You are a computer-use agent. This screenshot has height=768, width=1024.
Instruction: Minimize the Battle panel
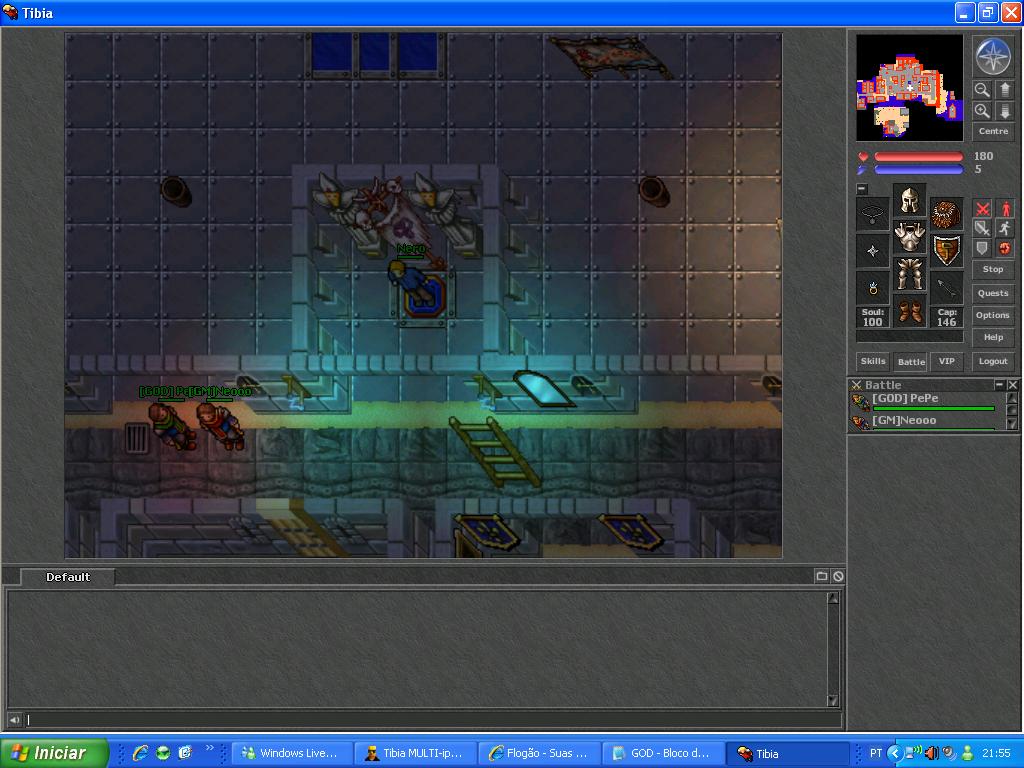999,385
